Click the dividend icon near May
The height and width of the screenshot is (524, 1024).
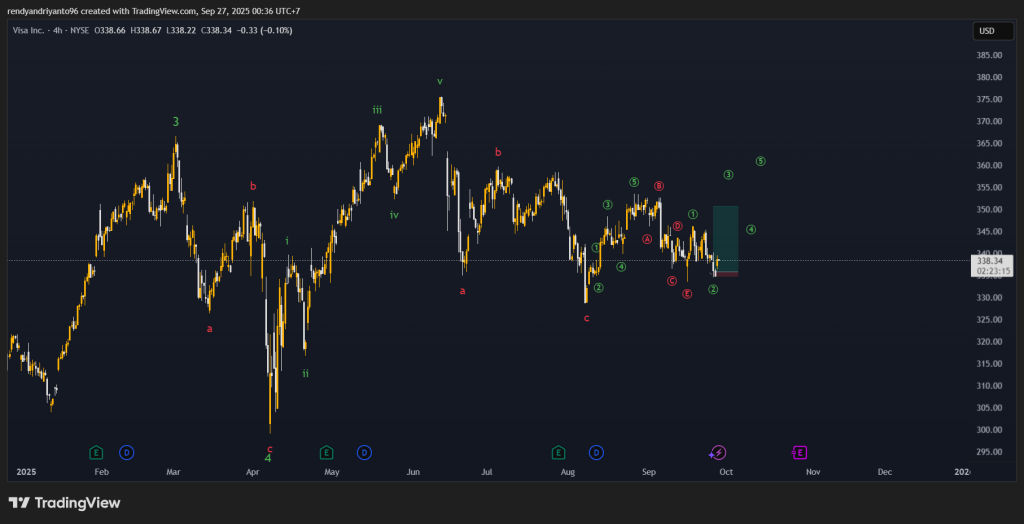365,453
